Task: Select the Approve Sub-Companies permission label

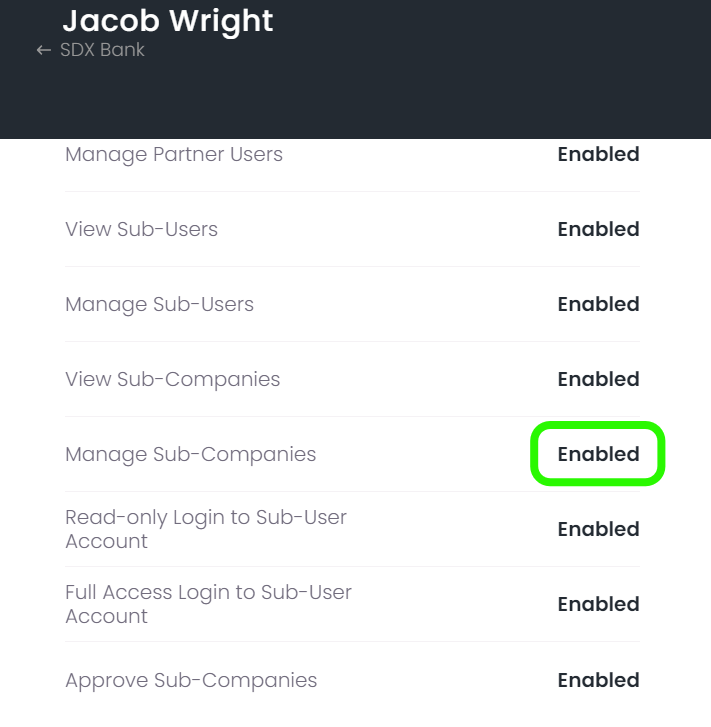Action: [x=191, y=680]
